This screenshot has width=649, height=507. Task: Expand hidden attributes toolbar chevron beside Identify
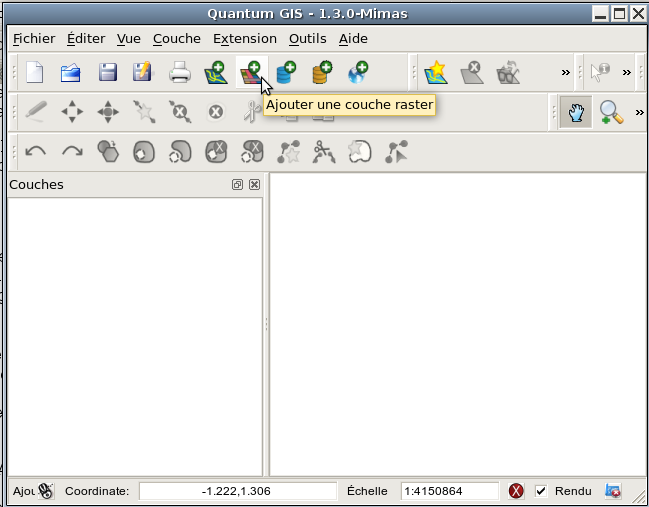627,72
